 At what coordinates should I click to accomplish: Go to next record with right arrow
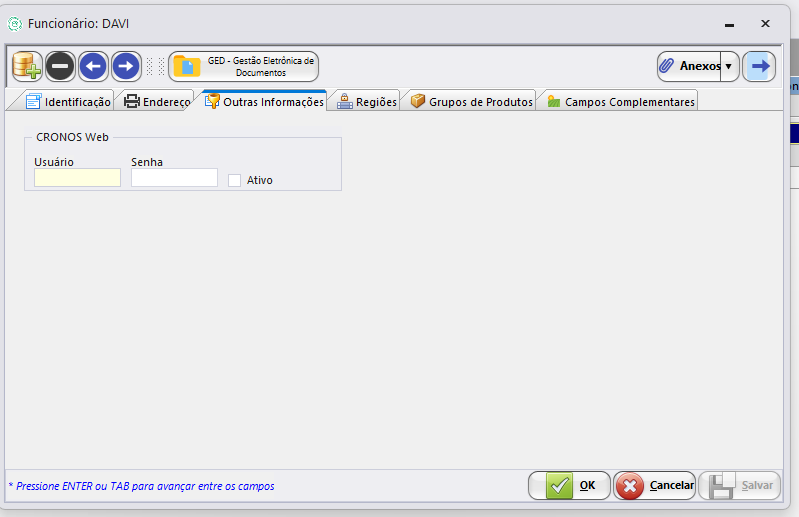[125, 67]
